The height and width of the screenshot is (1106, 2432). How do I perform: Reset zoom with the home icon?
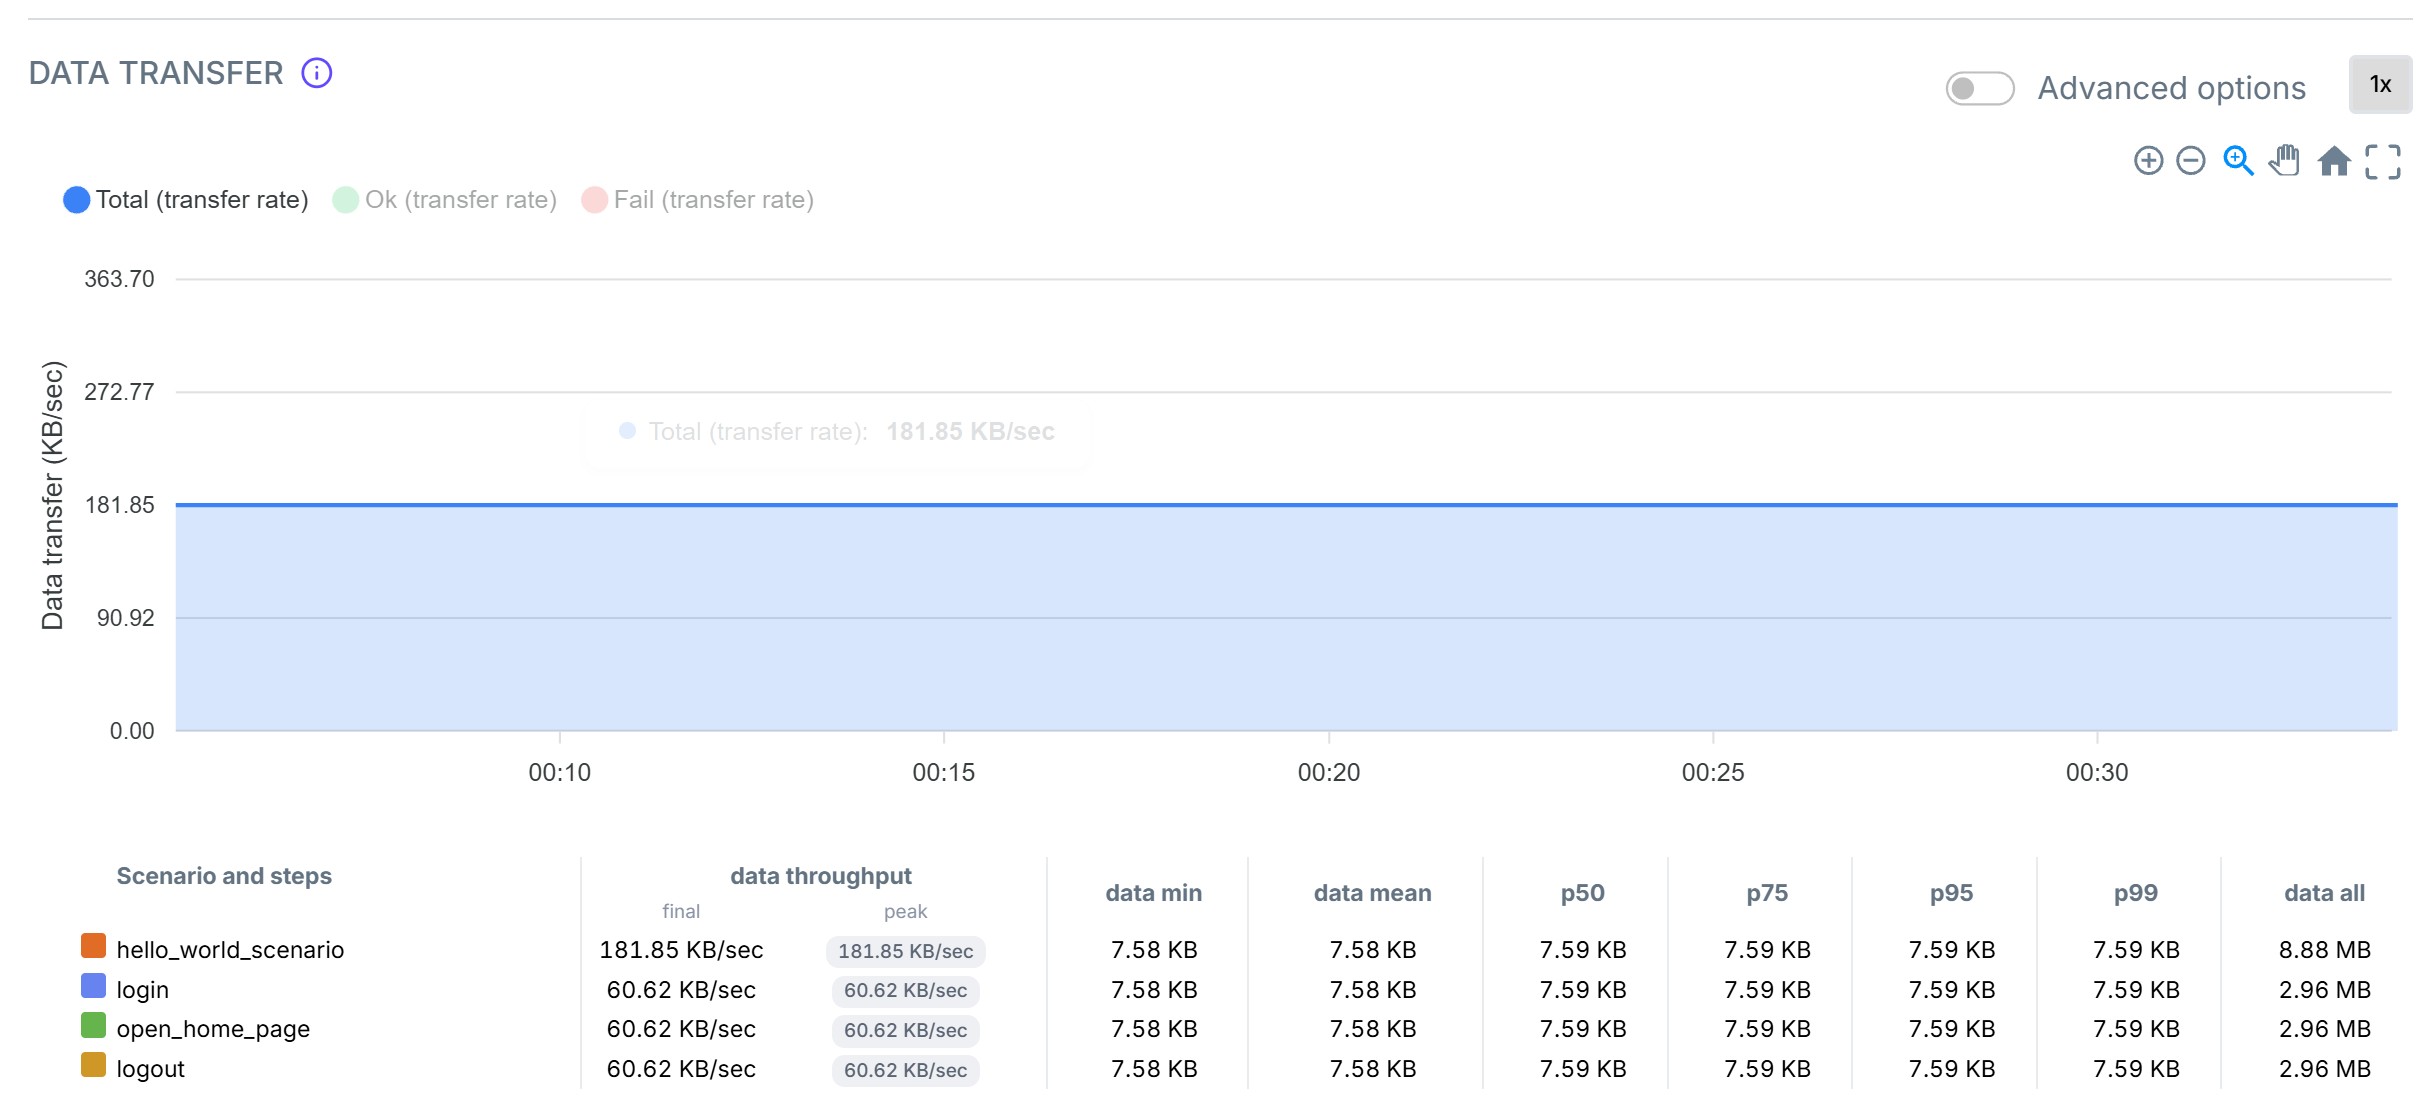2334,161
